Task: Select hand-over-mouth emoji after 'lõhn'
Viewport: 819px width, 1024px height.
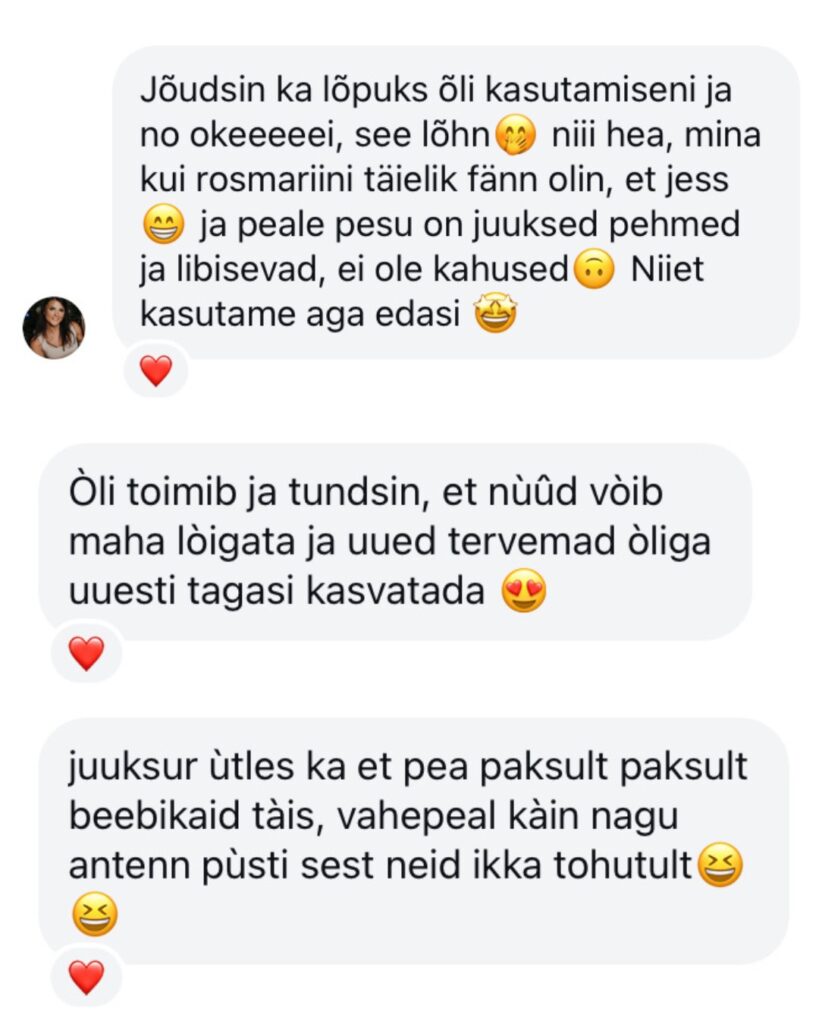Action: pyautogui.click(x=516, y=136)
